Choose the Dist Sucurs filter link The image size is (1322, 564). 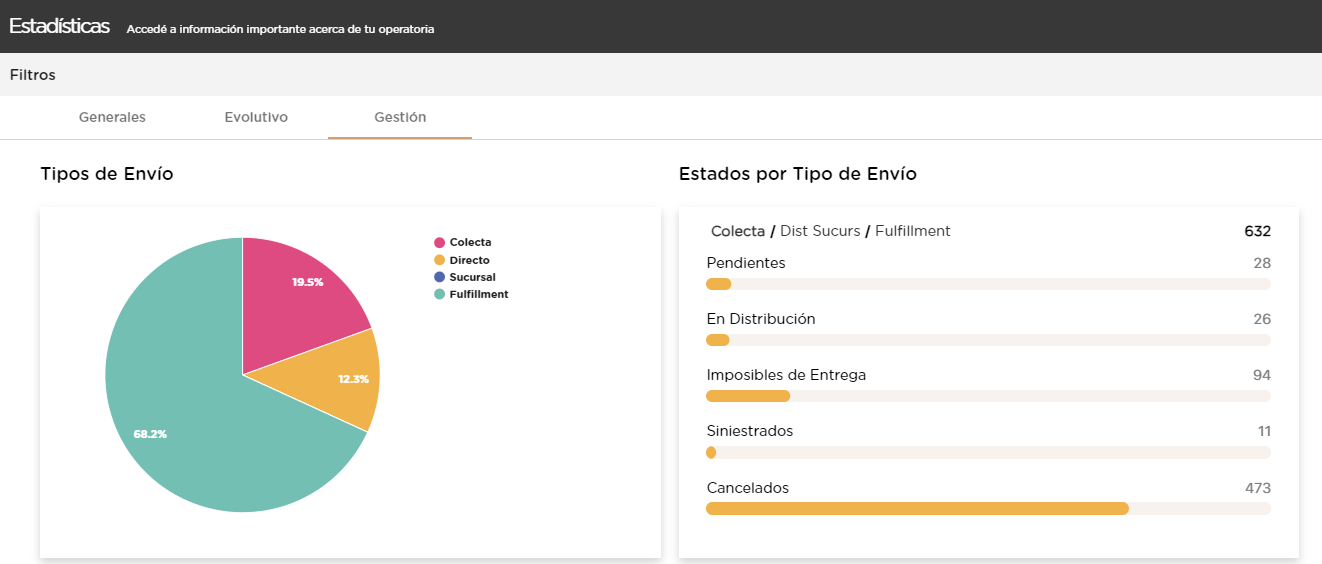[x=820, y=231]
